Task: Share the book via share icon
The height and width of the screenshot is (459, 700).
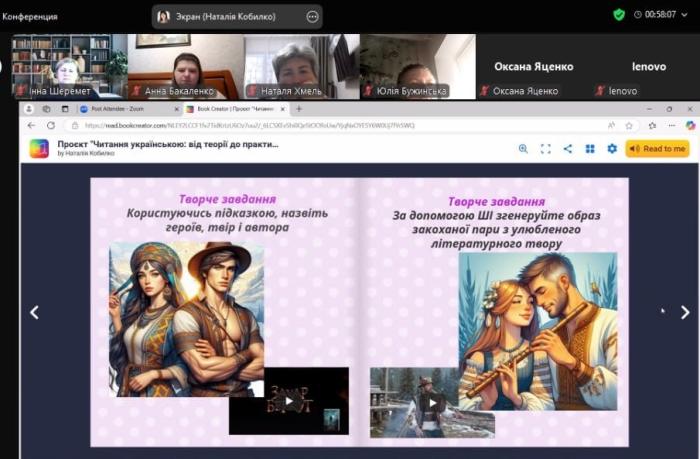Action: (x=568, y=149)
